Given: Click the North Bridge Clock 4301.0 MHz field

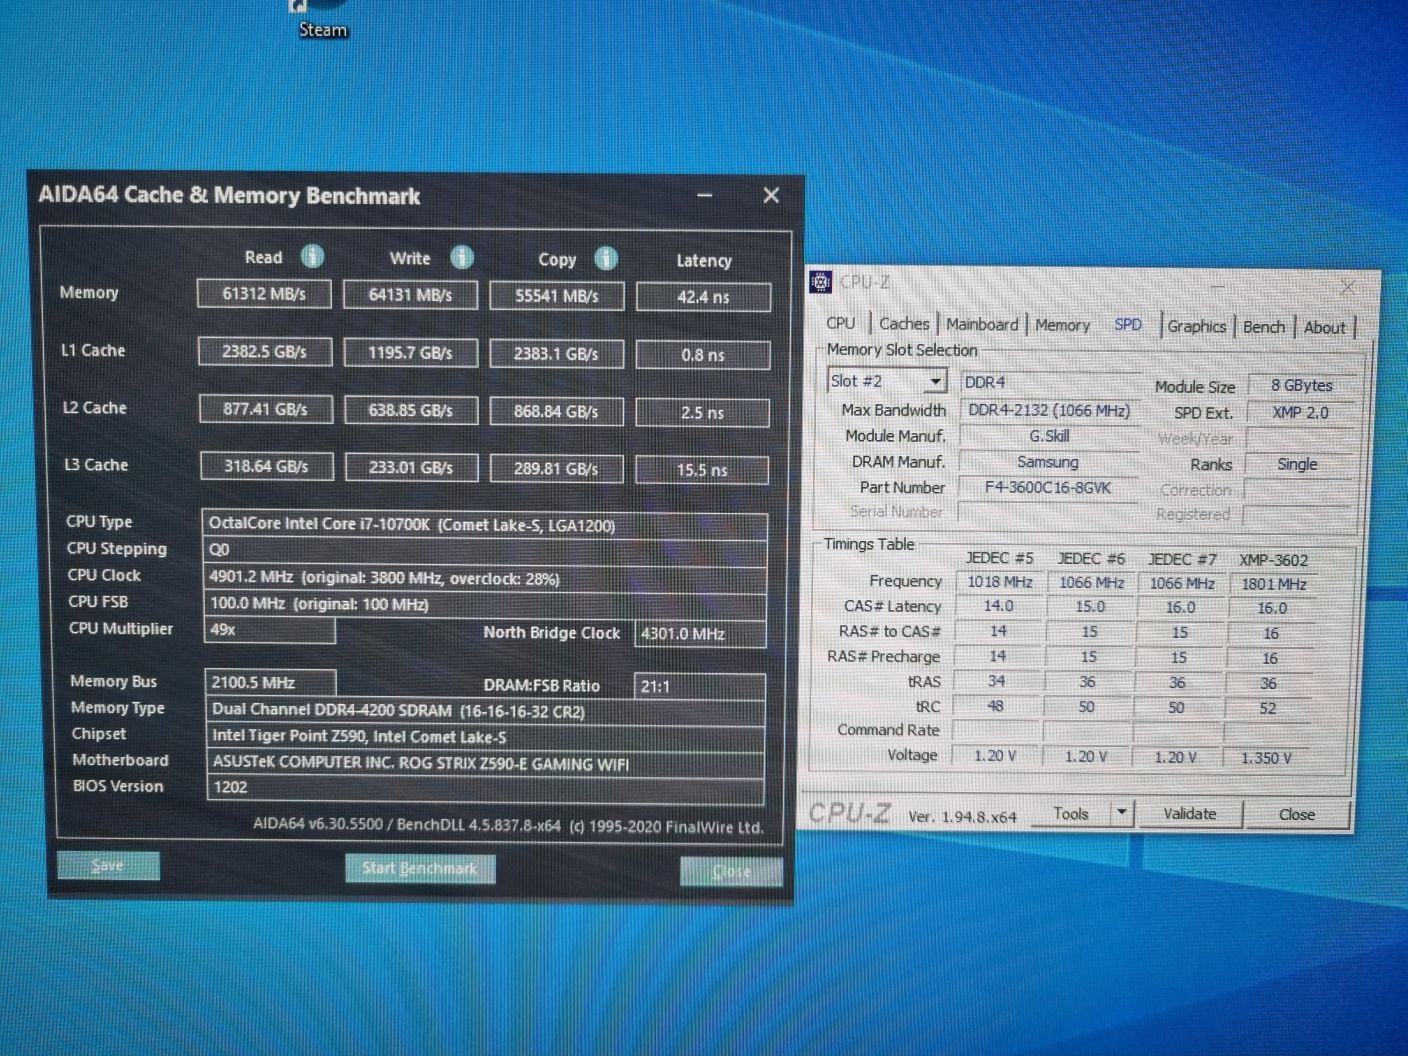Looking at the screenshot, I should (700, 633).
